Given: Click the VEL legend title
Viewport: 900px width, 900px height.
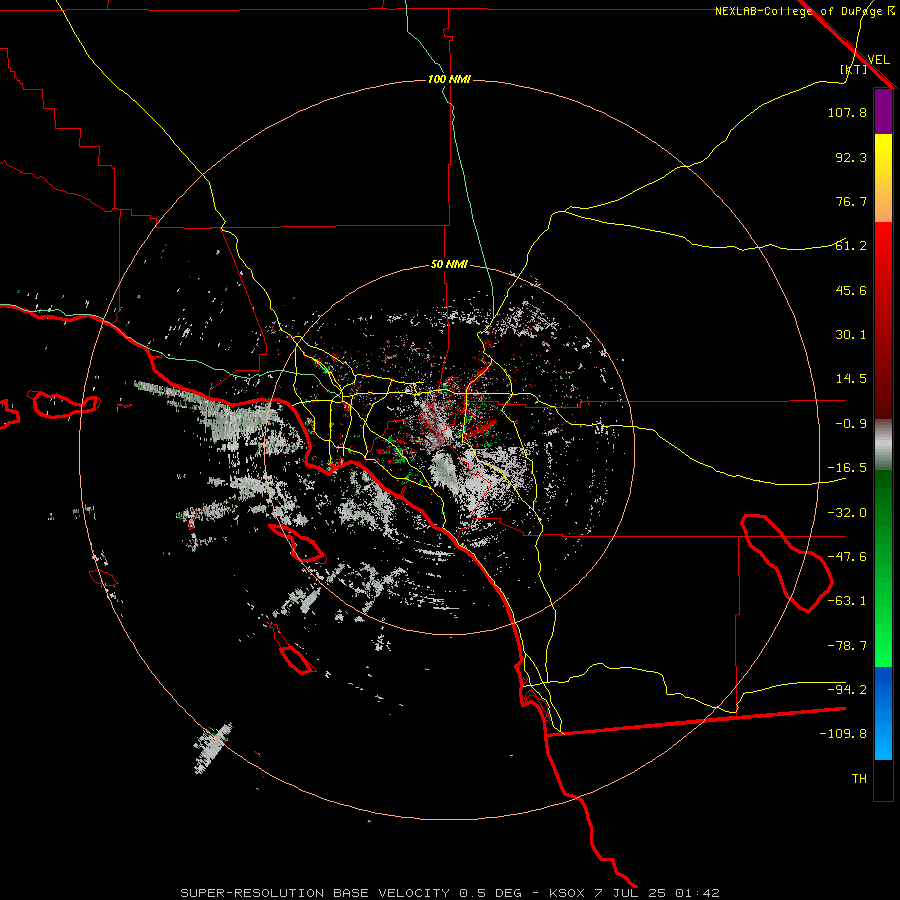Looking at the screenshot, I should (x=878, y=60).
